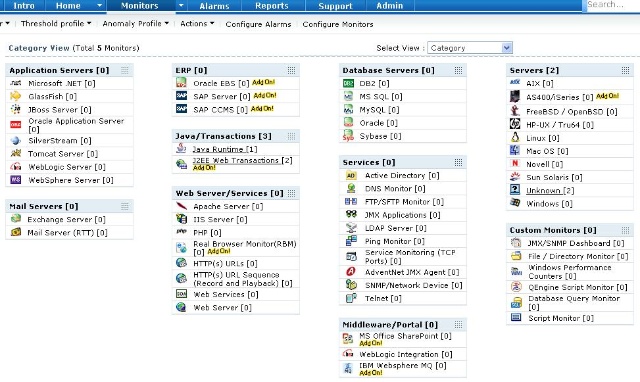The image size is (640, 382).
Task: Click the Windows flag icon under Servers
Action: tap(515, 203)
